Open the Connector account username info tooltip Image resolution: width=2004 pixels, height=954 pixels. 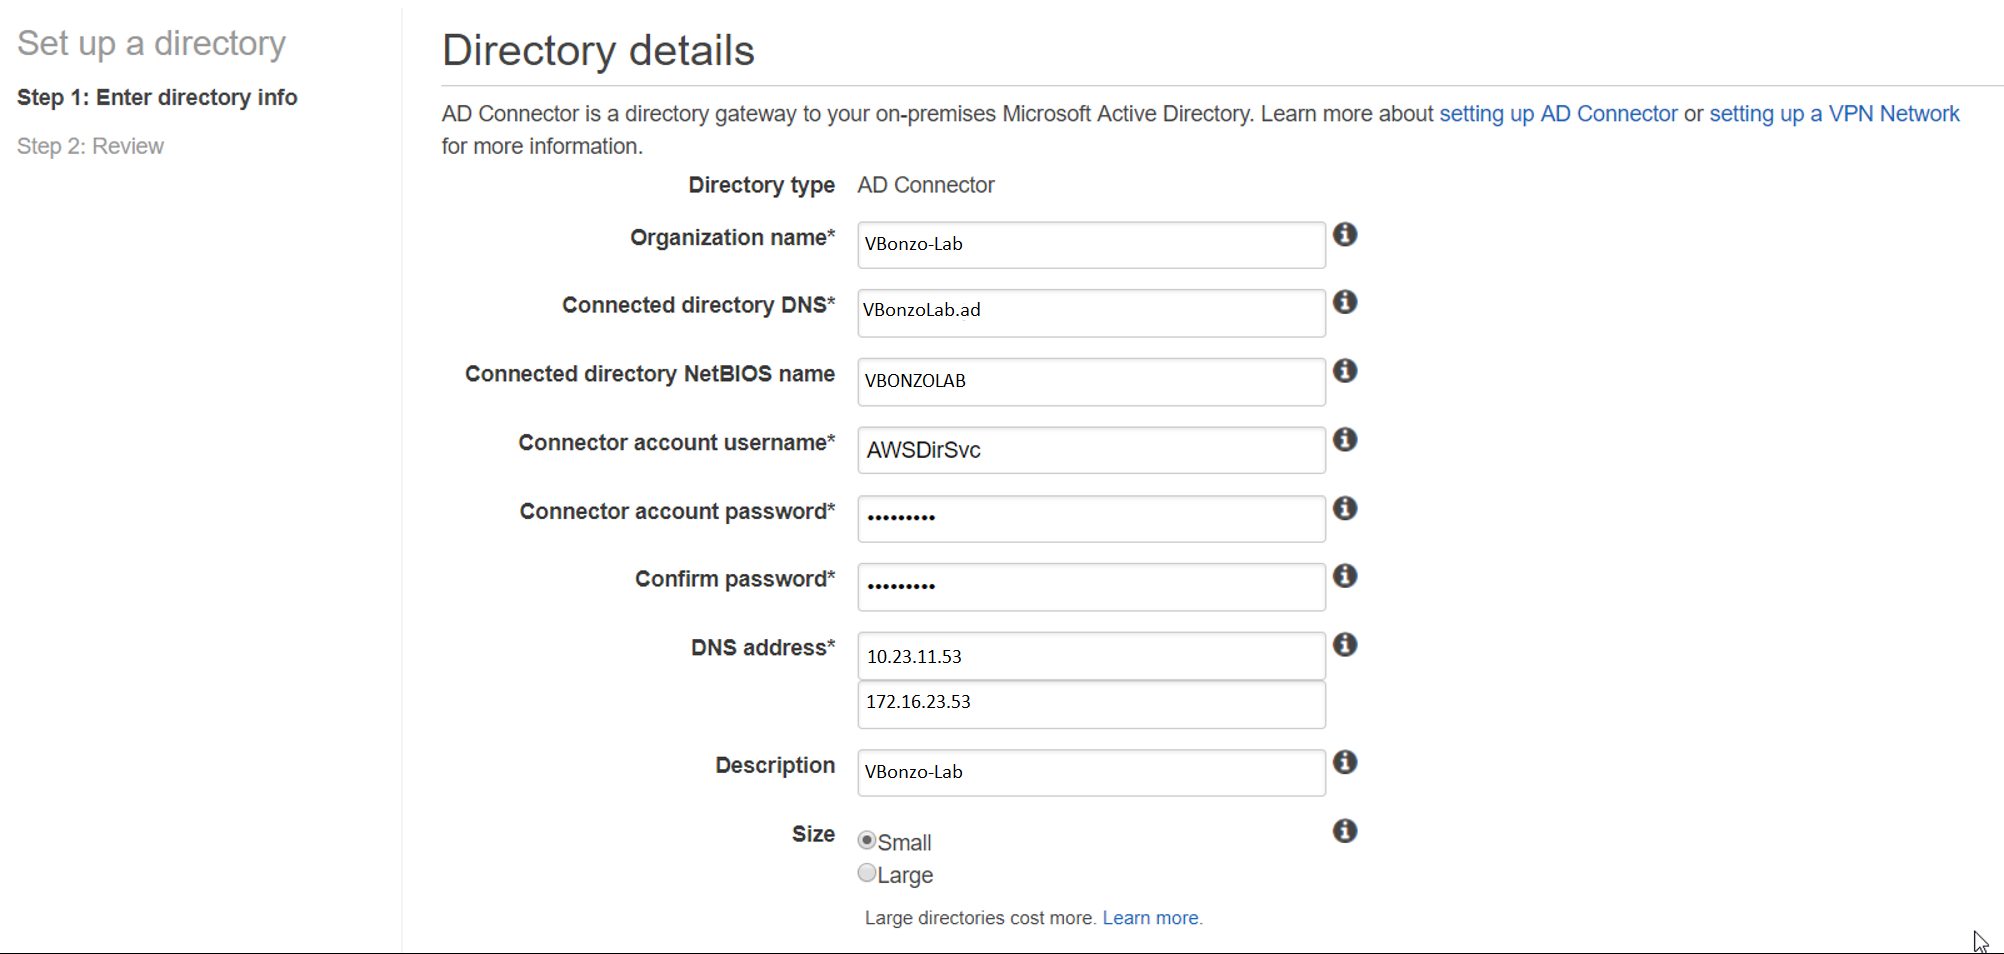[x=1345, y=439]
